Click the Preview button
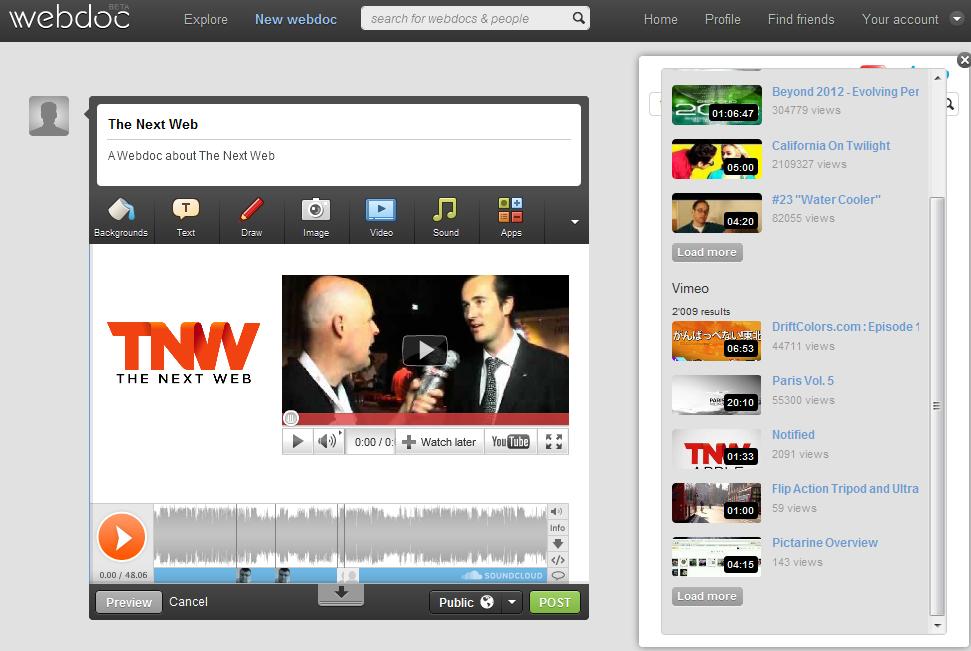The width and height of the screenshot is (971, 651). pyautogui.click(x=129, y=602)
